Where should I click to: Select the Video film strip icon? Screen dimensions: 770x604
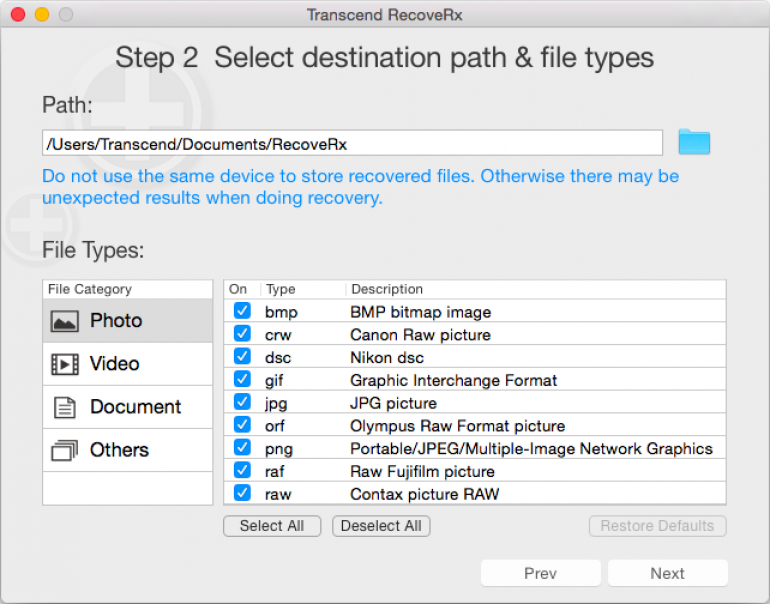[x=65, y=364]
